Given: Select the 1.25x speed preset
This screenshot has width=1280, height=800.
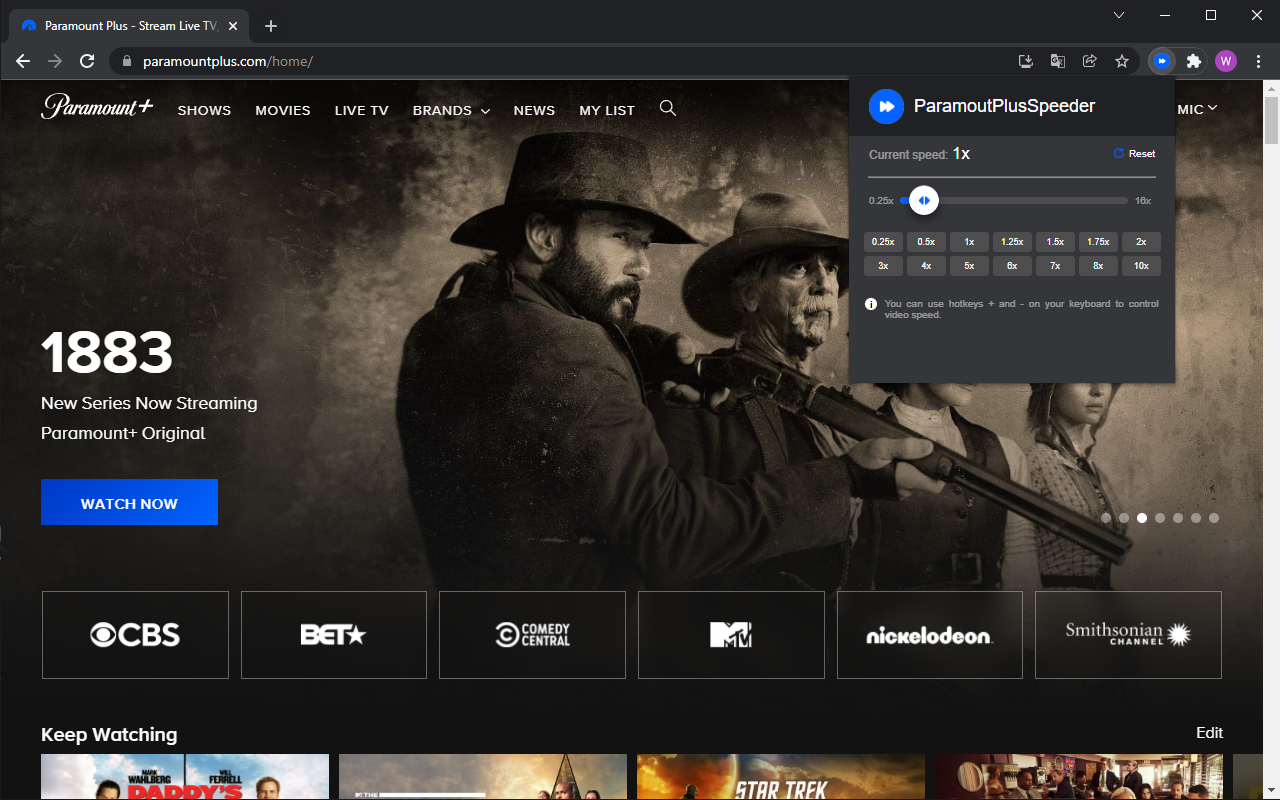Looking at the screenshot, I should coord(1012,242).
